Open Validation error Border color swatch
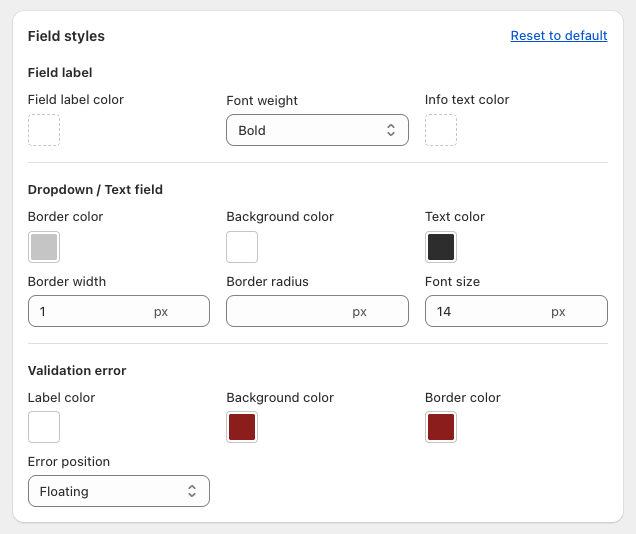636x534 pixels. click(441, 427)
